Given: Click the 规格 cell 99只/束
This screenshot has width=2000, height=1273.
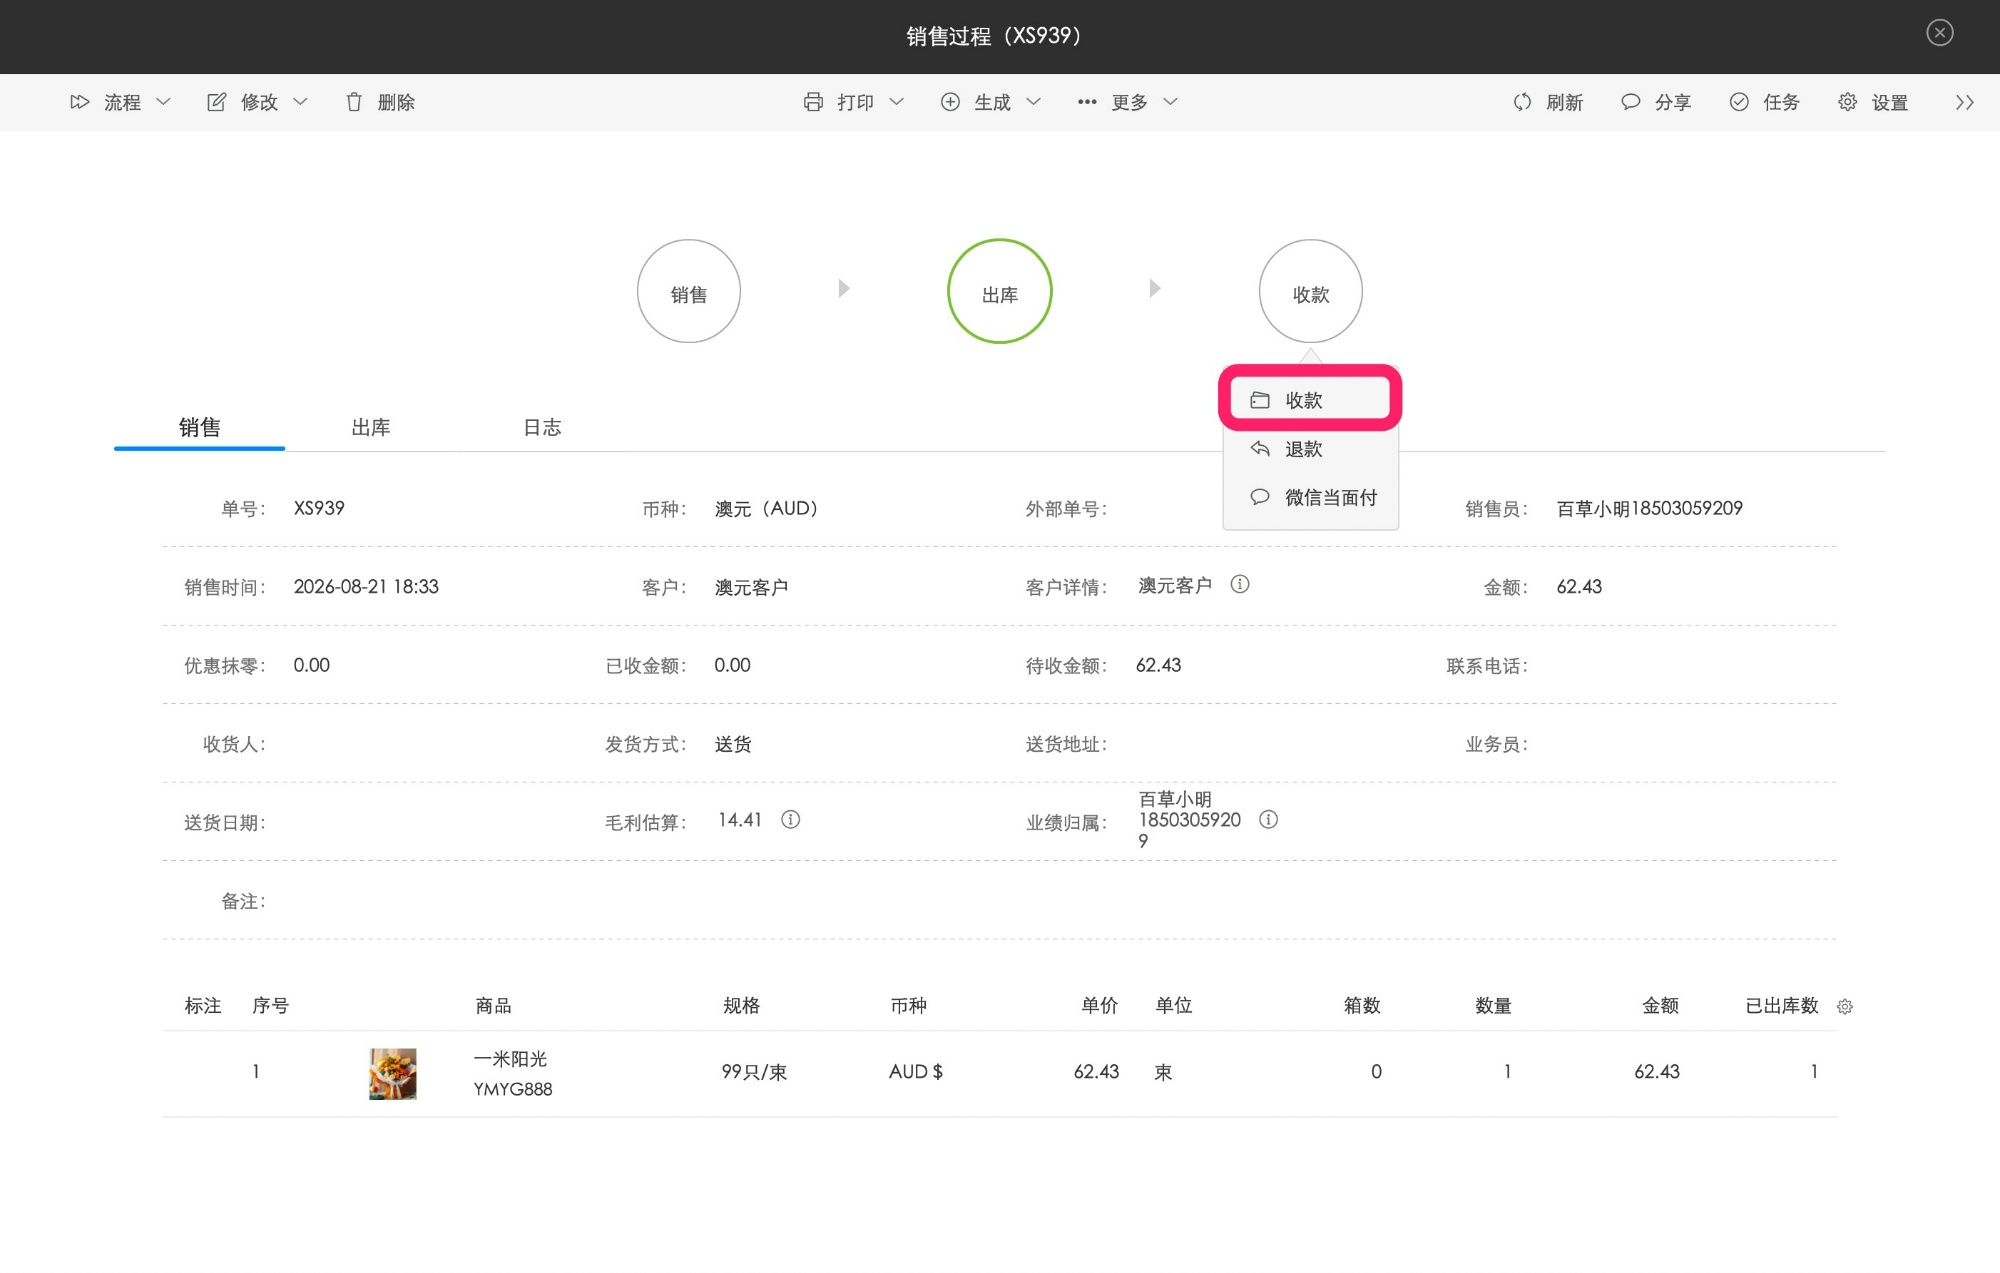Looking at the screenshot, I should click(x=754, y=1072).
